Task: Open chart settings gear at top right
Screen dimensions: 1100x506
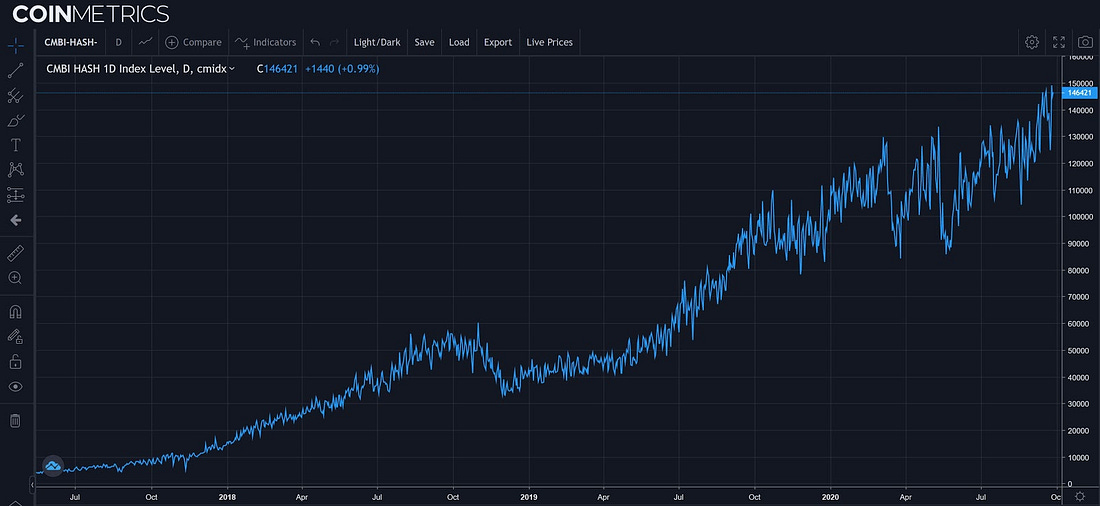Action: pos(1031,42)
